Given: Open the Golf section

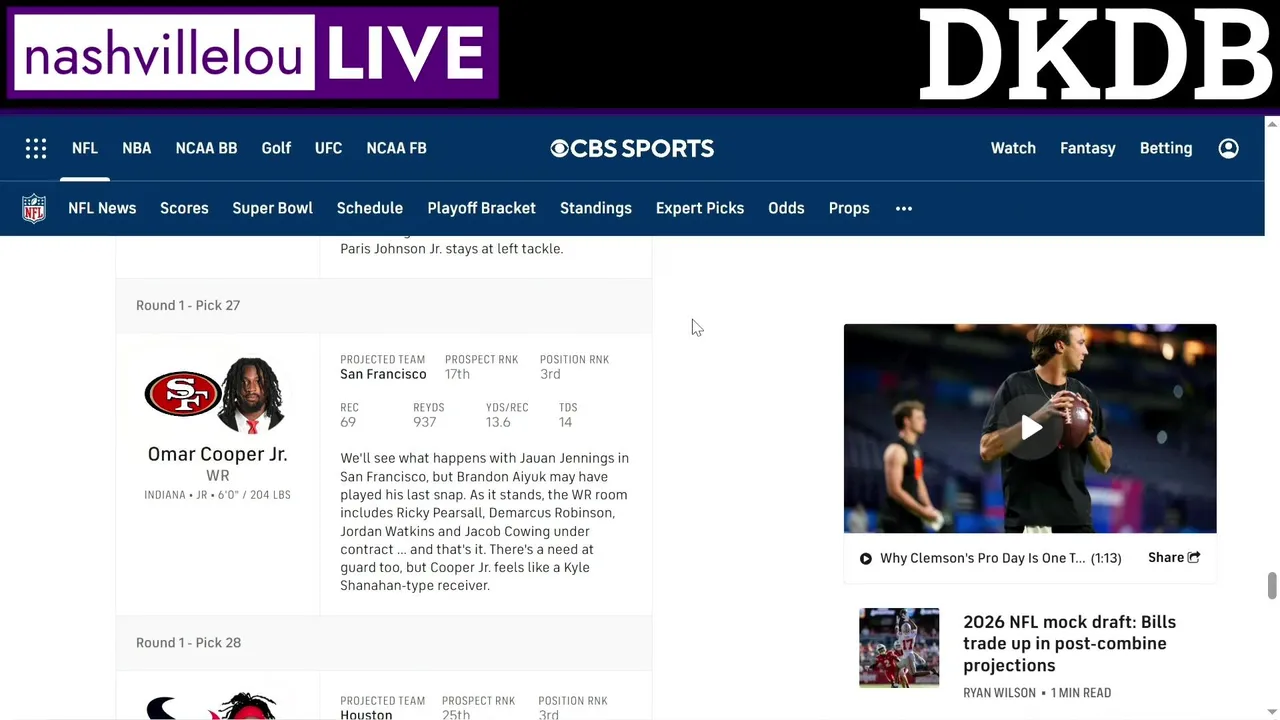Looking at the screenshot, I should pos(276,148).
